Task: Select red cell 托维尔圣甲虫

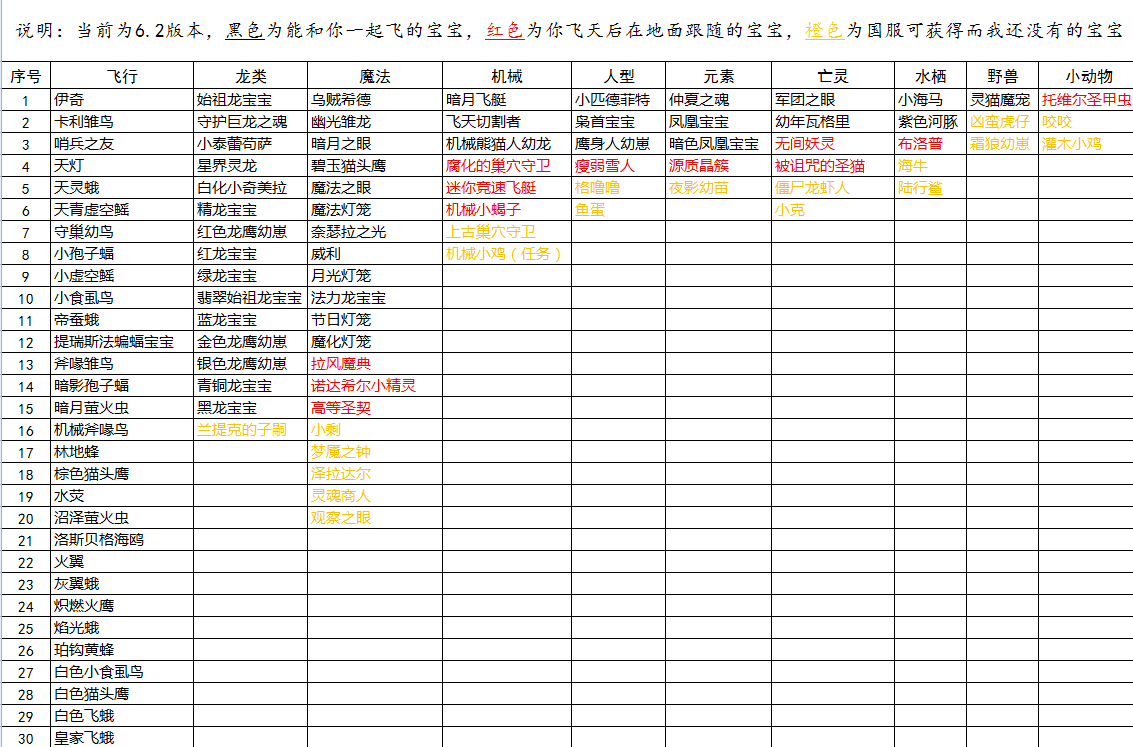Action: point(1086,100)
